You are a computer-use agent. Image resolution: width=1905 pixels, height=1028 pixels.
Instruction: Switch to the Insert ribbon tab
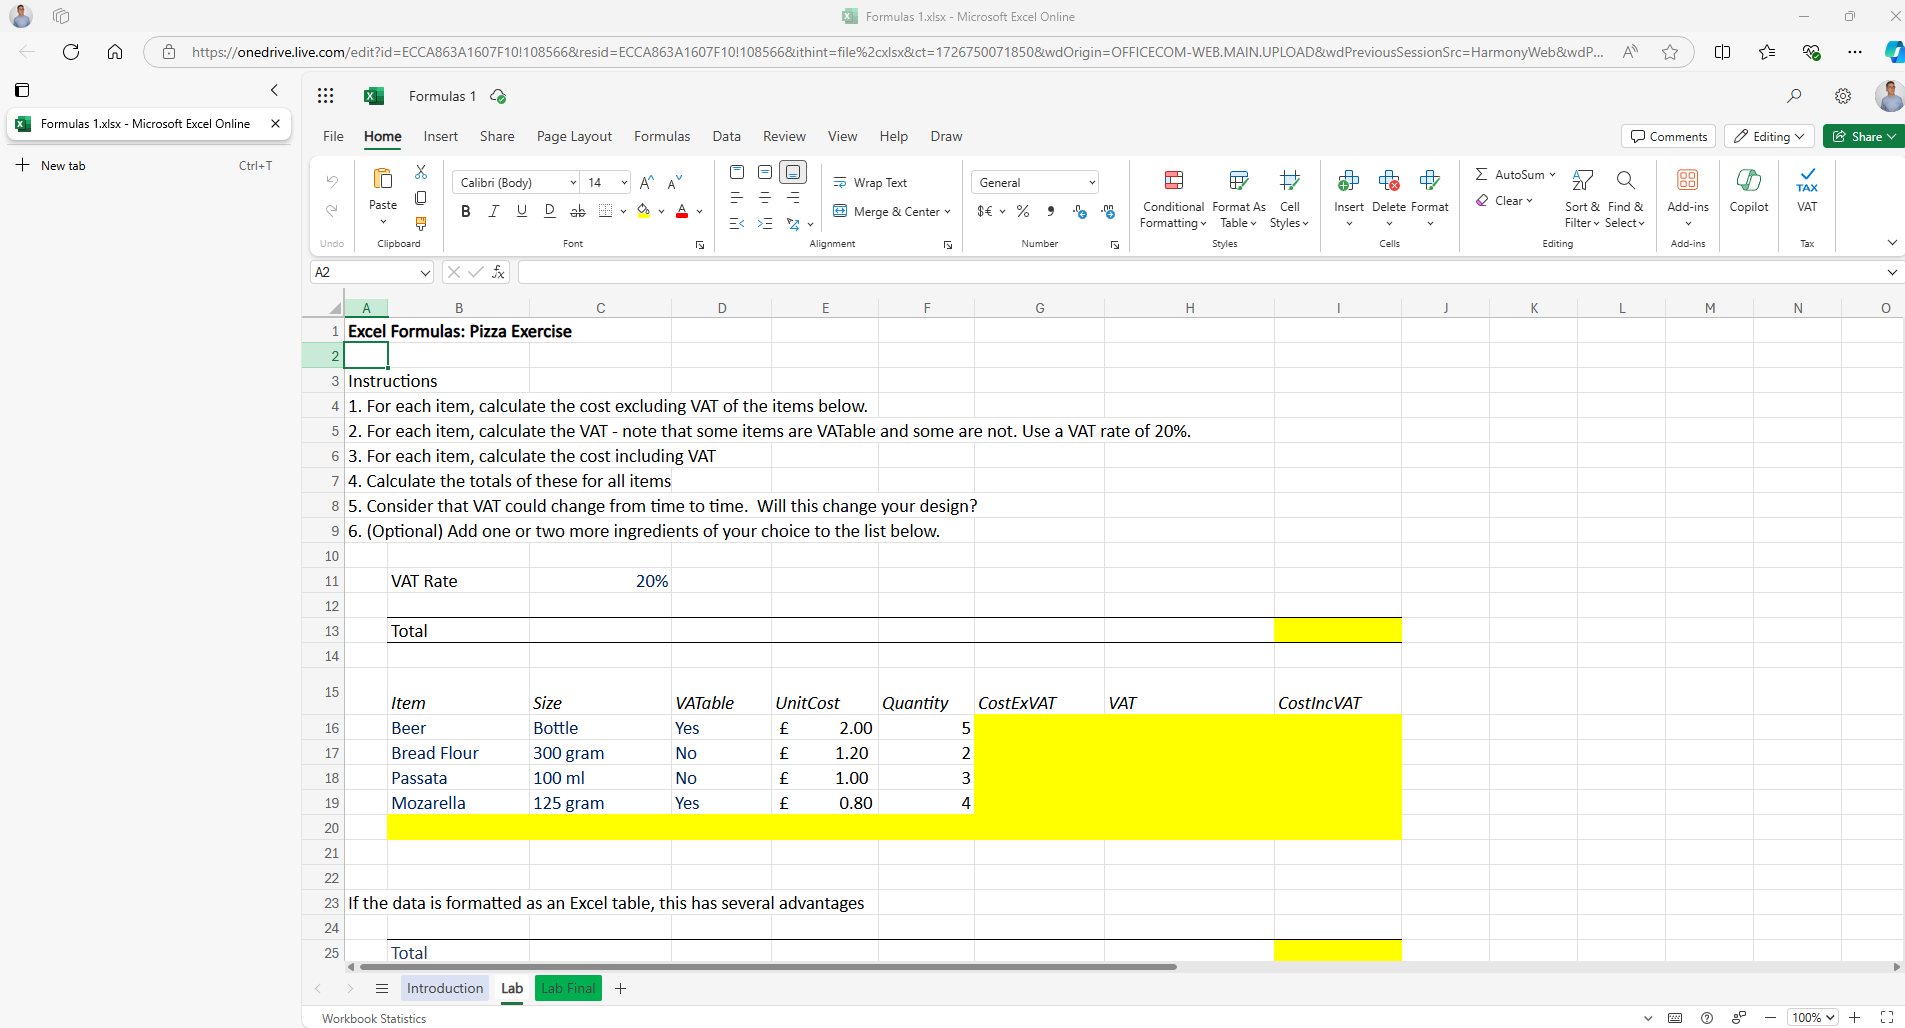click(440, 136)
